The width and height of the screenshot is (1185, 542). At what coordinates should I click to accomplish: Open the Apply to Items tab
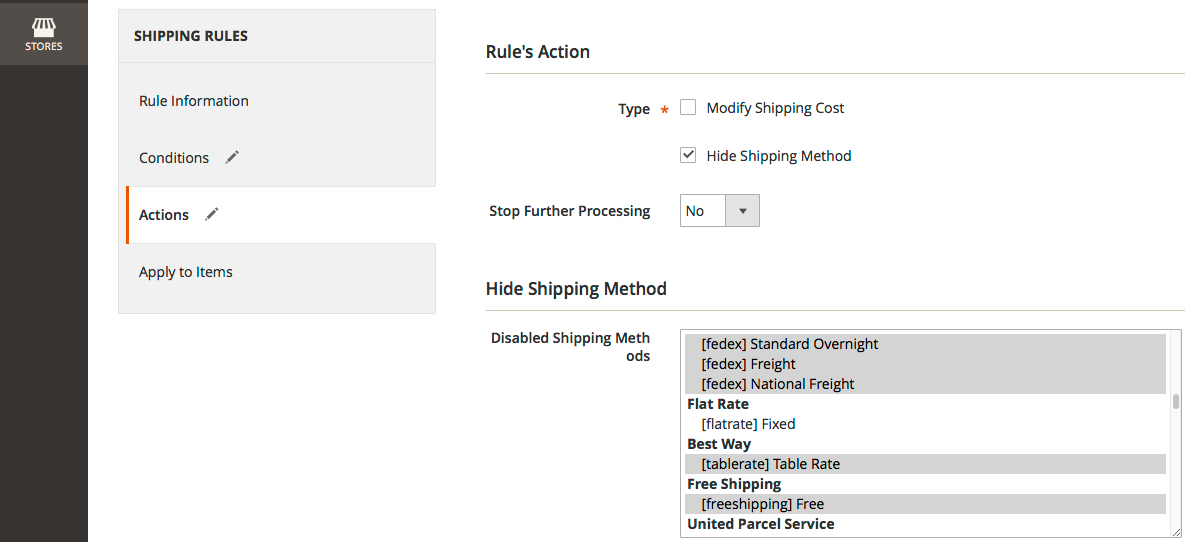coord(186,272)
